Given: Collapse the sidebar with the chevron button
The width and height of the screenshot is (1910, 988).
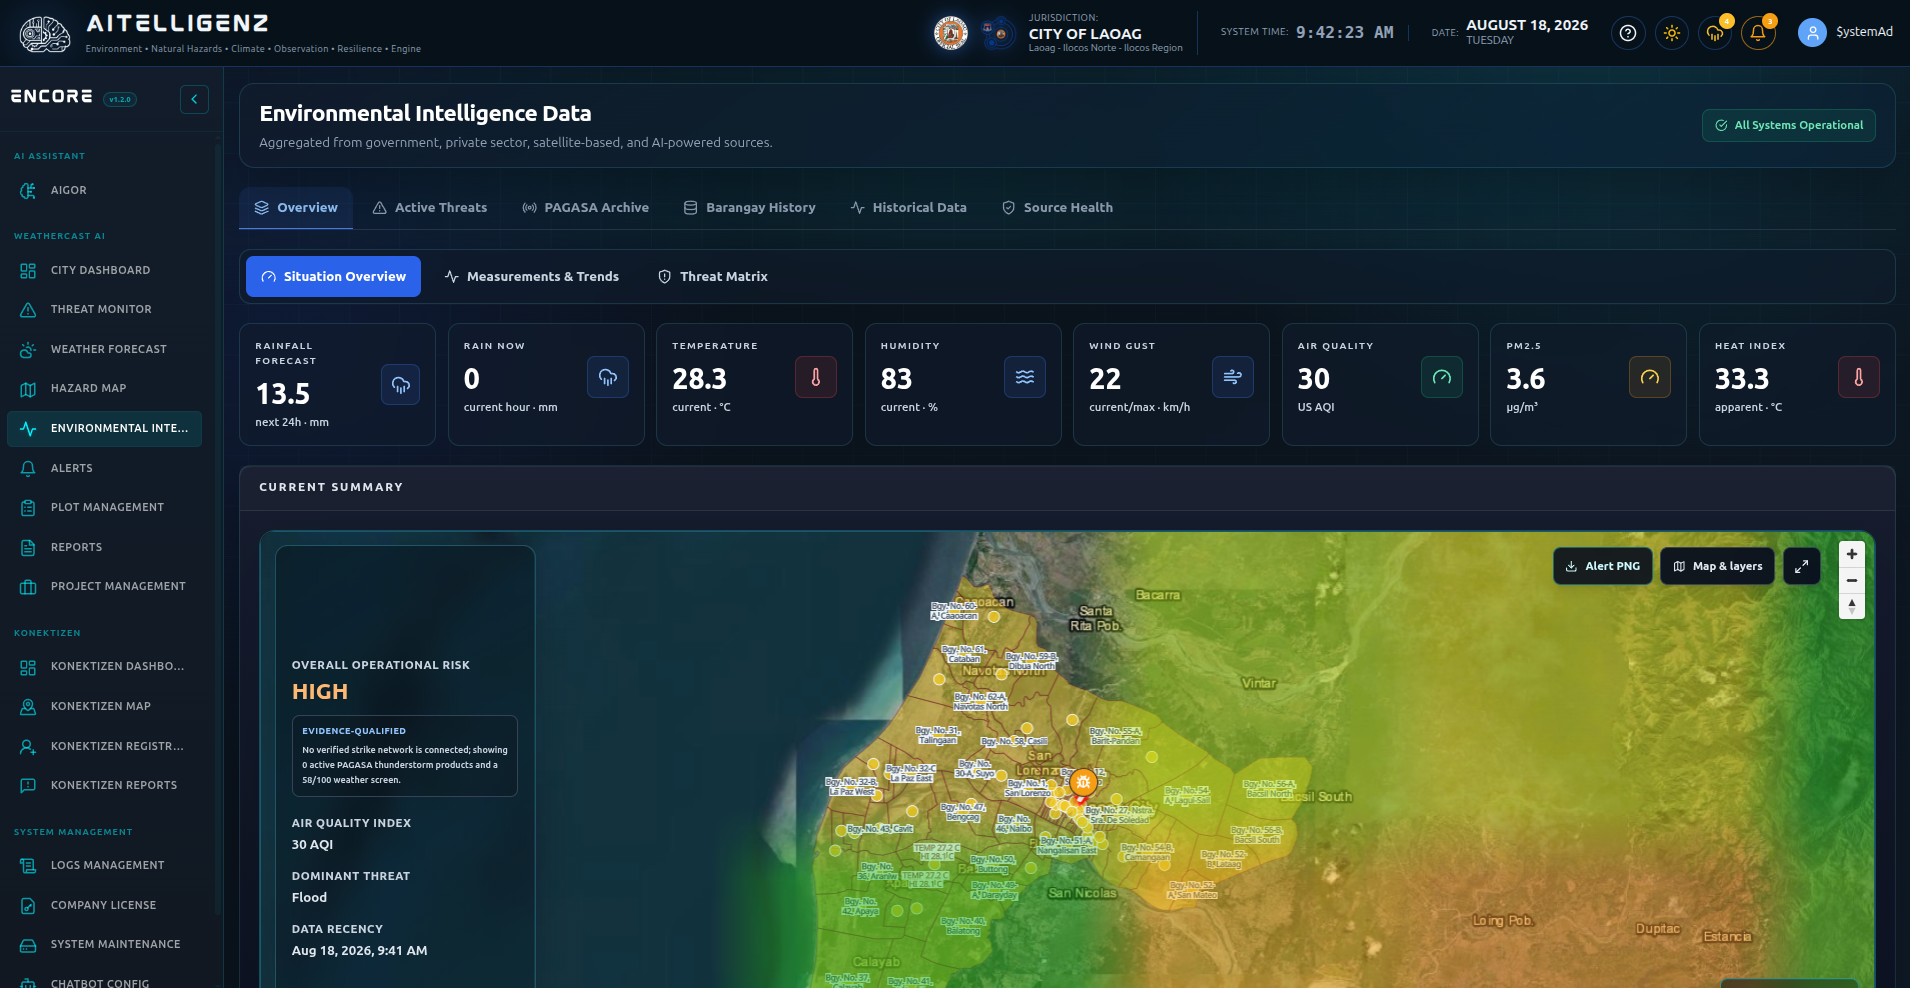Looking at the screenshot, I should click(x=194, y=99).
